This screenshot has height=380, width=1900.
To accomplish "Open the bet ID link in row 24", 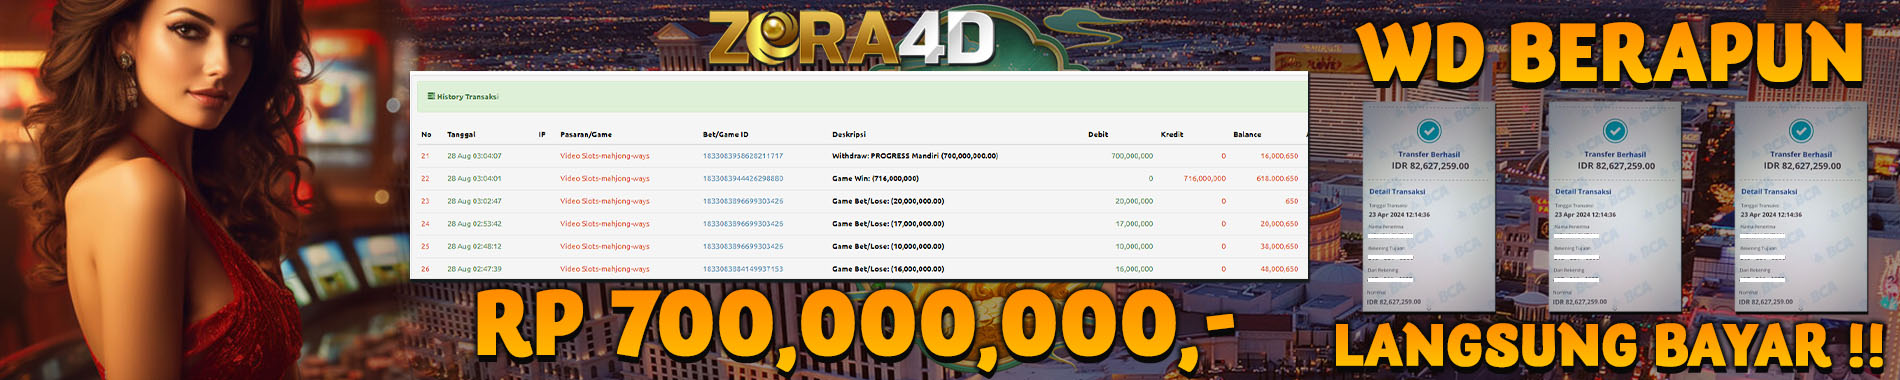I will [743, 224].
